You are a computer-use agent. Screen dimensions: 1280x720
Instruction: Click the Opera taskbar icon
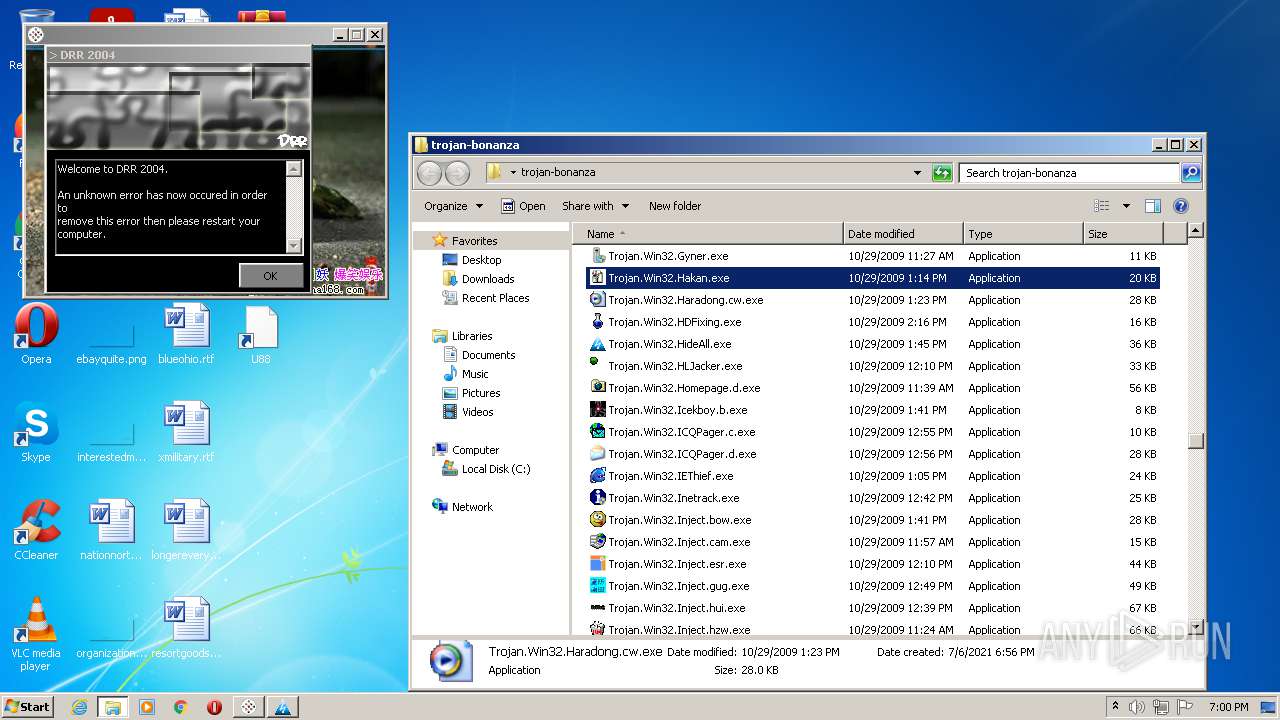pos(215,707)
